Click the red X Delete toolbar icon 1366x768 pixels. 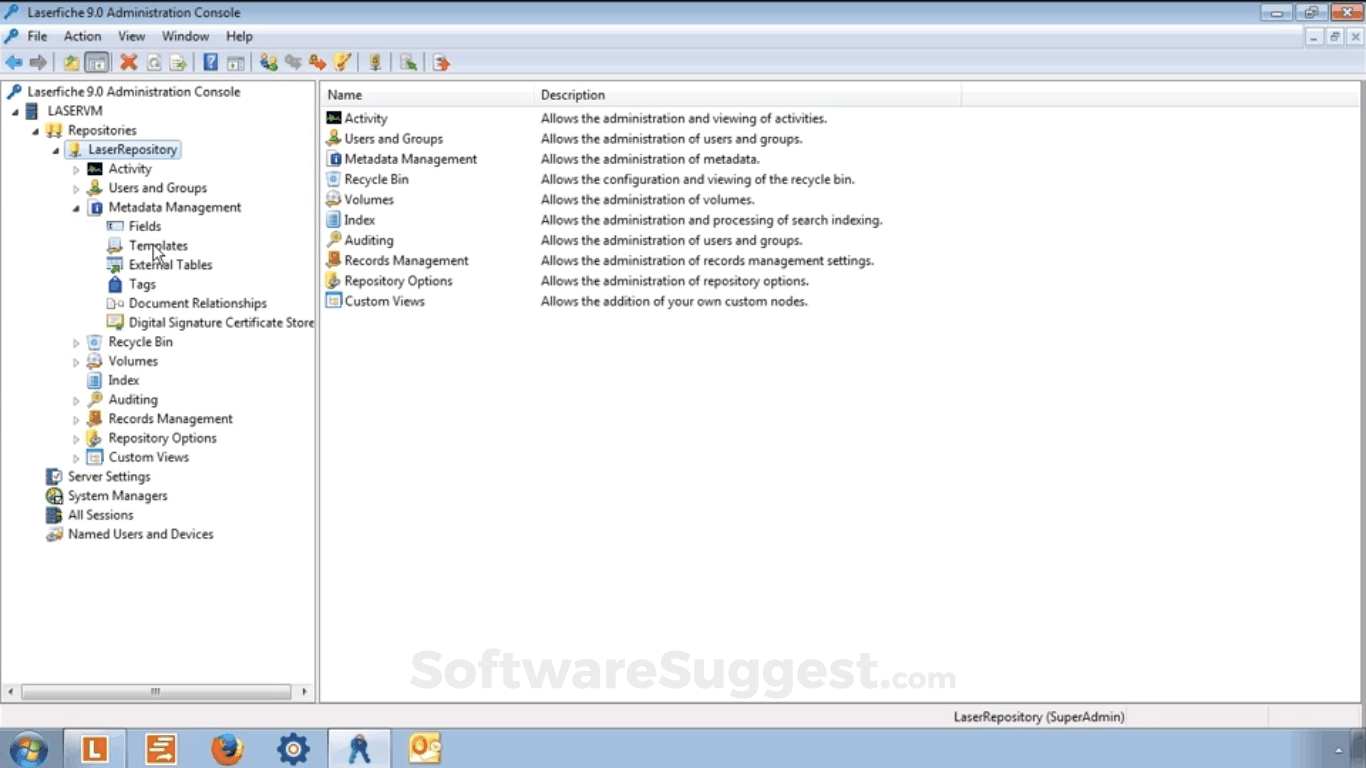tap(129, 63)
